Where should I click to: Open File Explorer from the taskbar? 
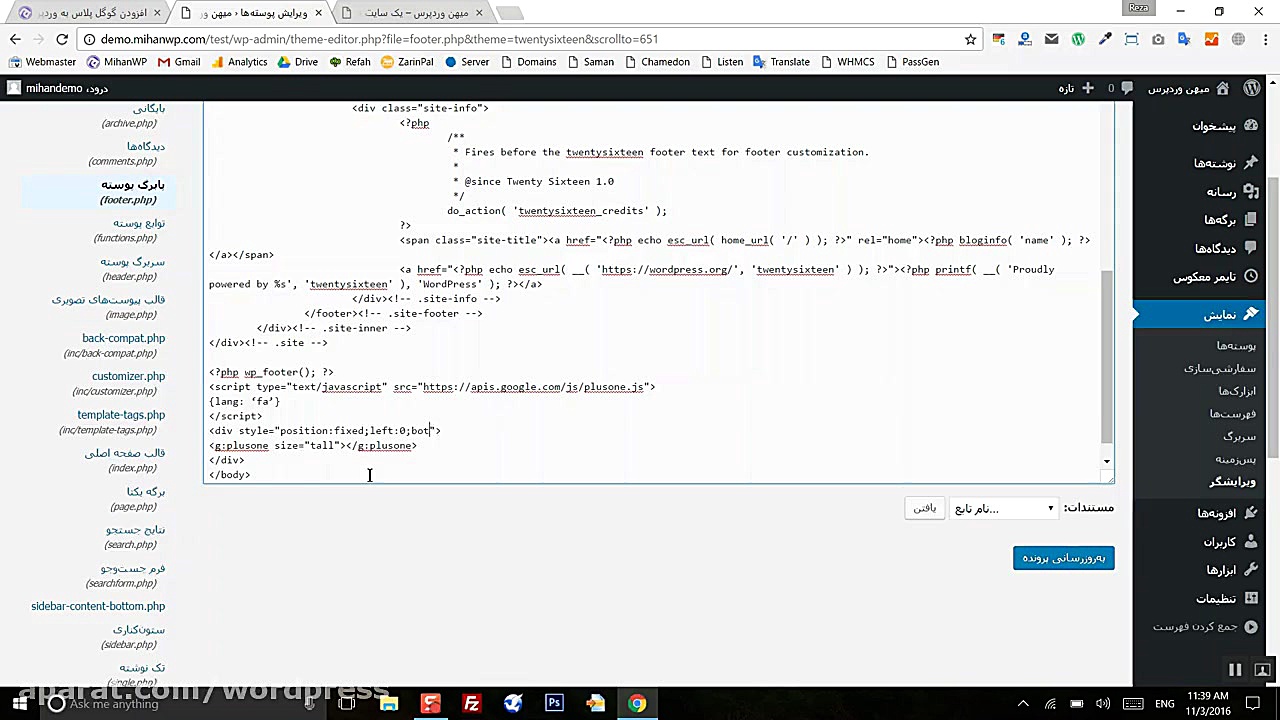[389, 704]
